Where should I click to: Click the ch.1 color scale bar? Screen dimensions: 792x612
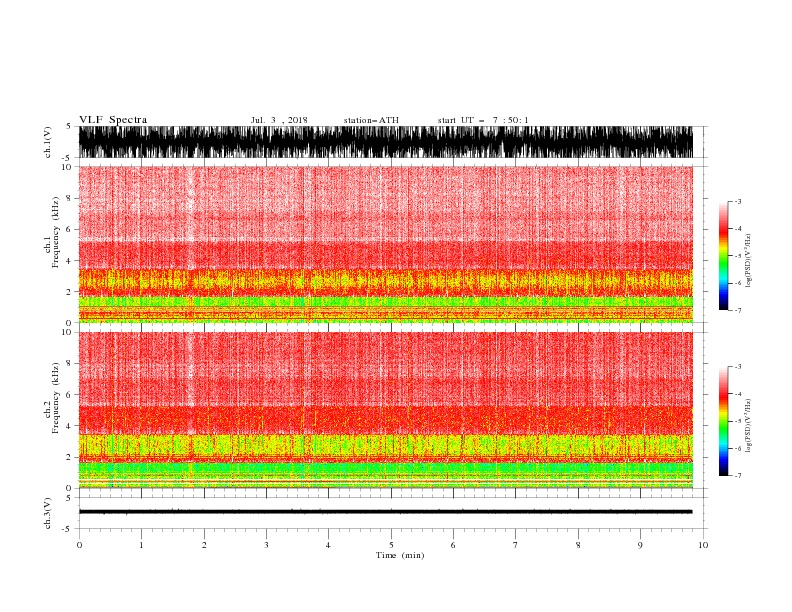click(723, 256)
